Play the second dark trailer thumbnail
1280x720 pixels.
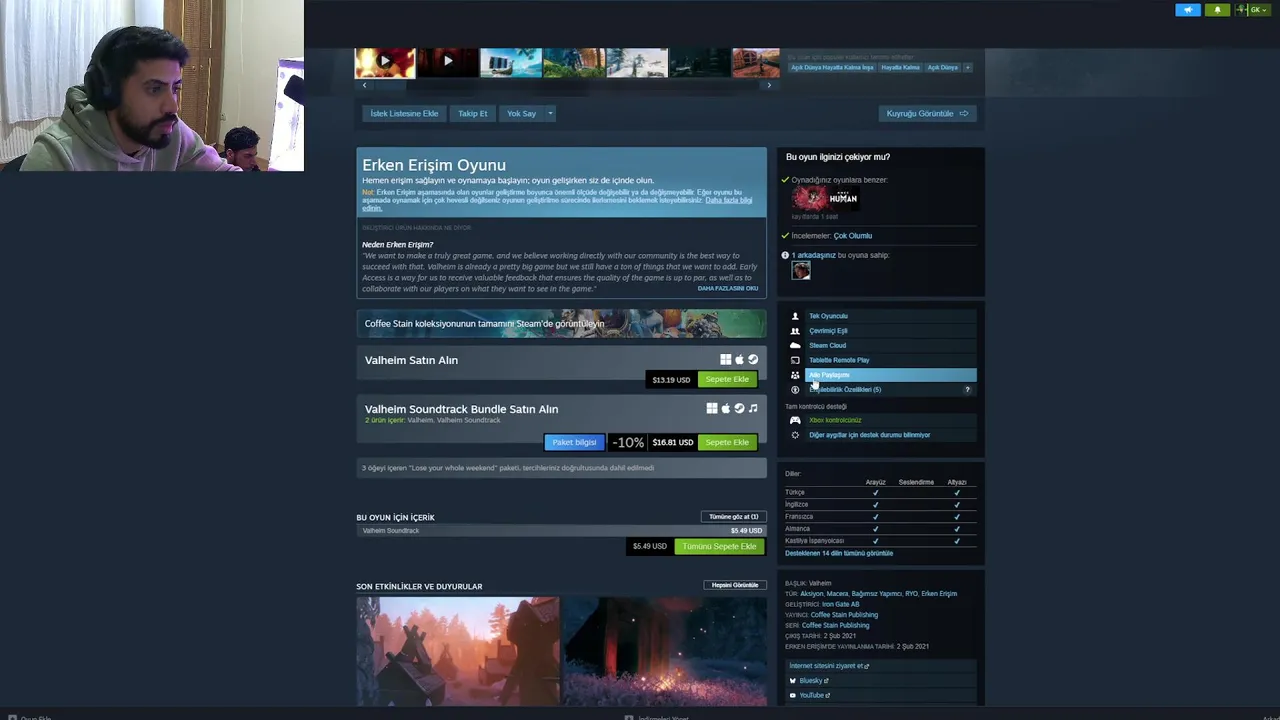[447, 62]
